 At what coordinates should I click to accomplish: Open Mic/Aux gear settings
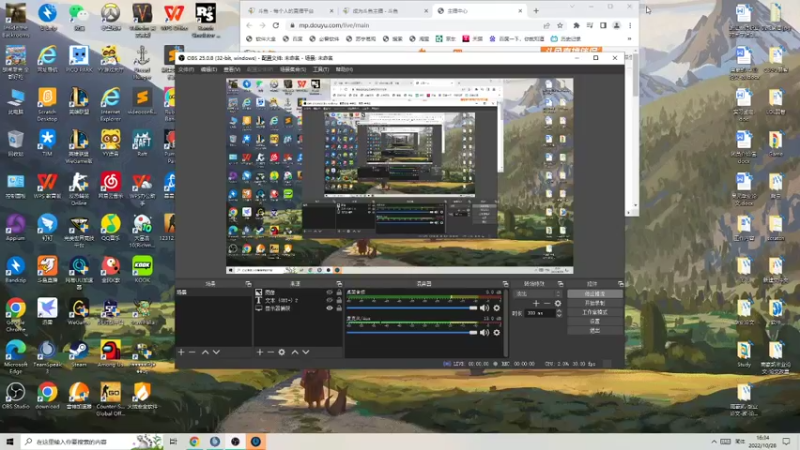496,333
